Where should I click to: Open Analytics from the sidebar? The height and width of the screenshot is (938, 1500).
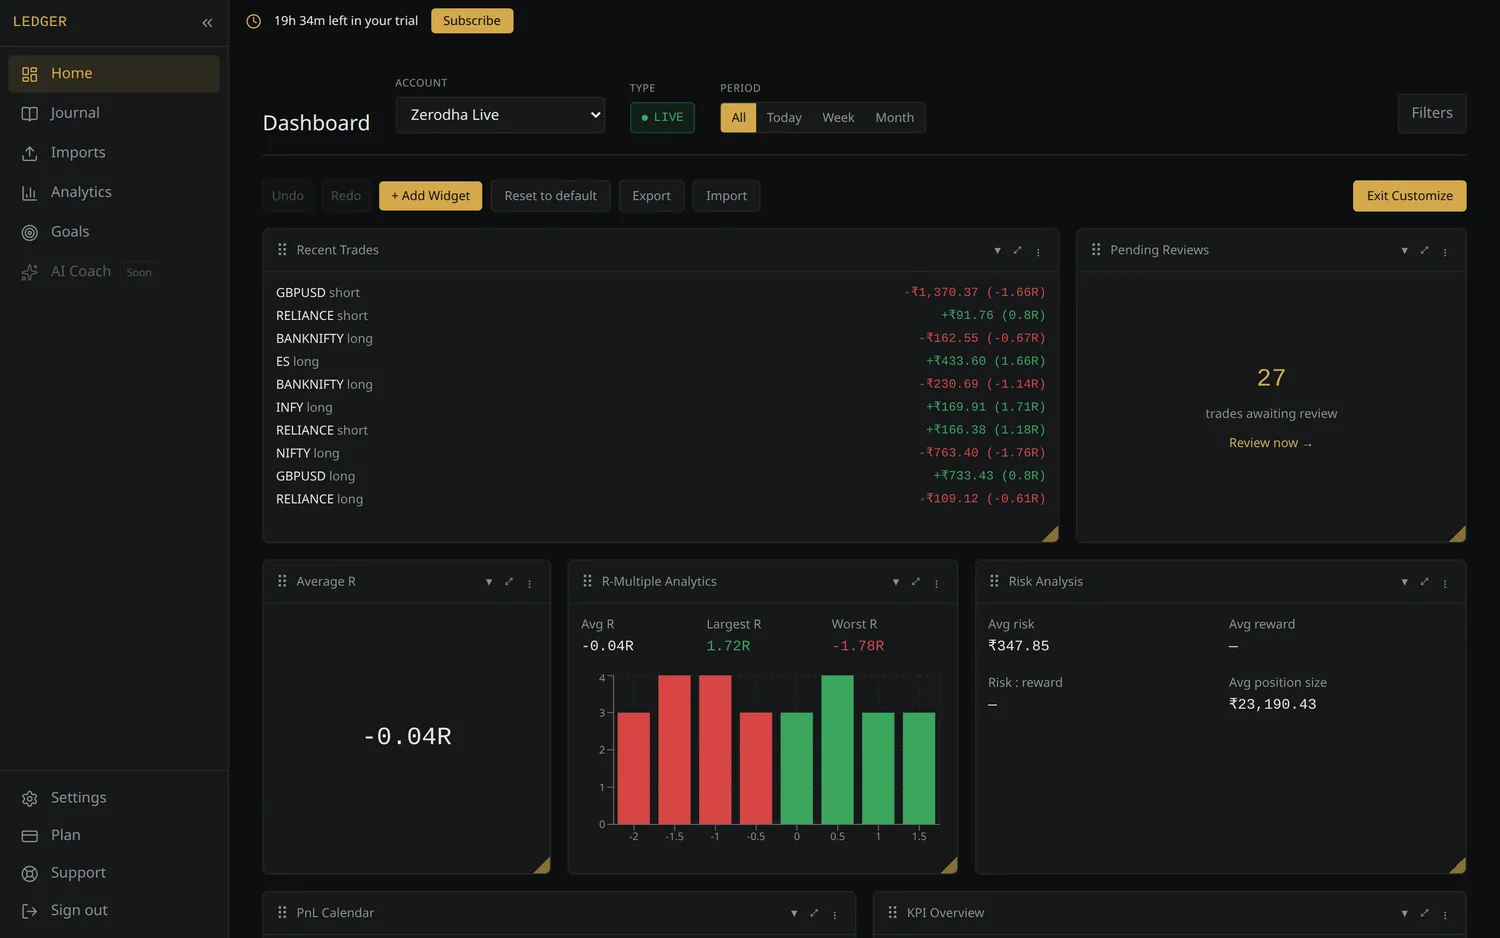(114, 192)
